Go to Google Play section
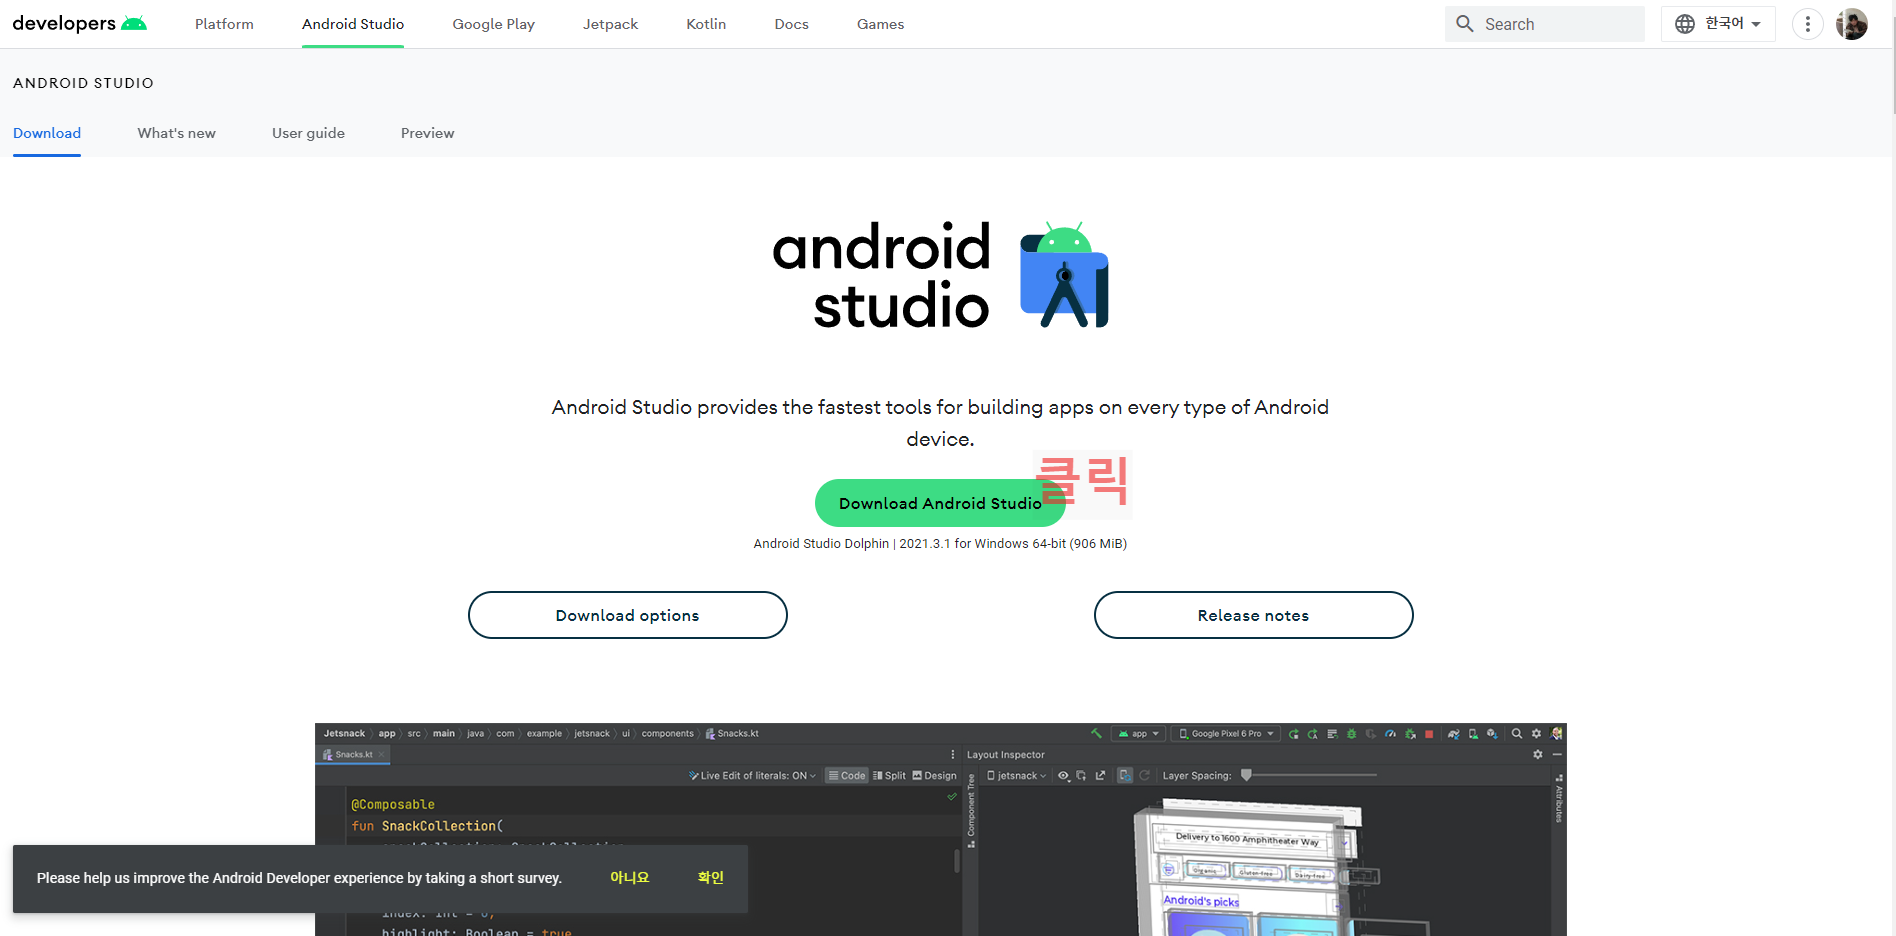The width and height of the screenshot is (1896, 936). [493, 24]
